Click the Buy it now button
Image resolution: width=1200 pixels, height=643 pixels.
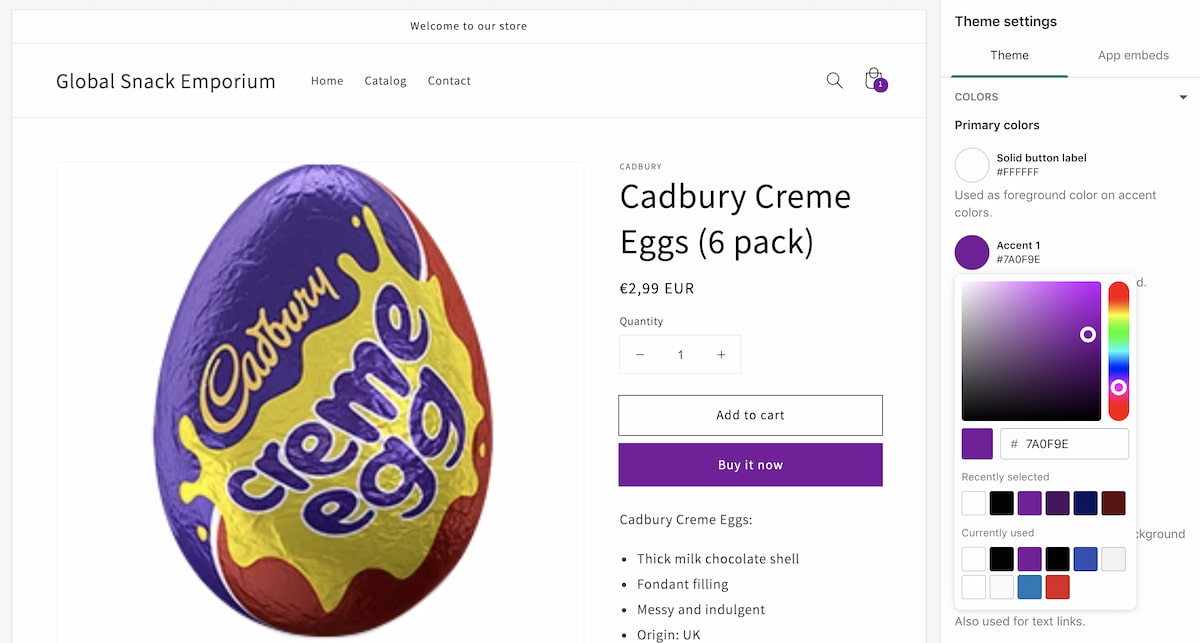[x=750, y=464]
